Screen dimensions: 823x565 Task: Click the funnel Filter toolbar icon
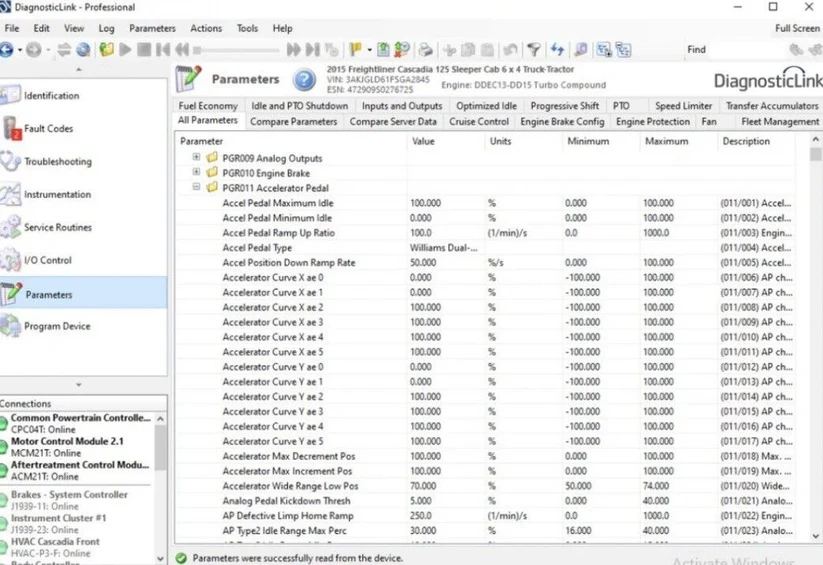tap(534, 50)
